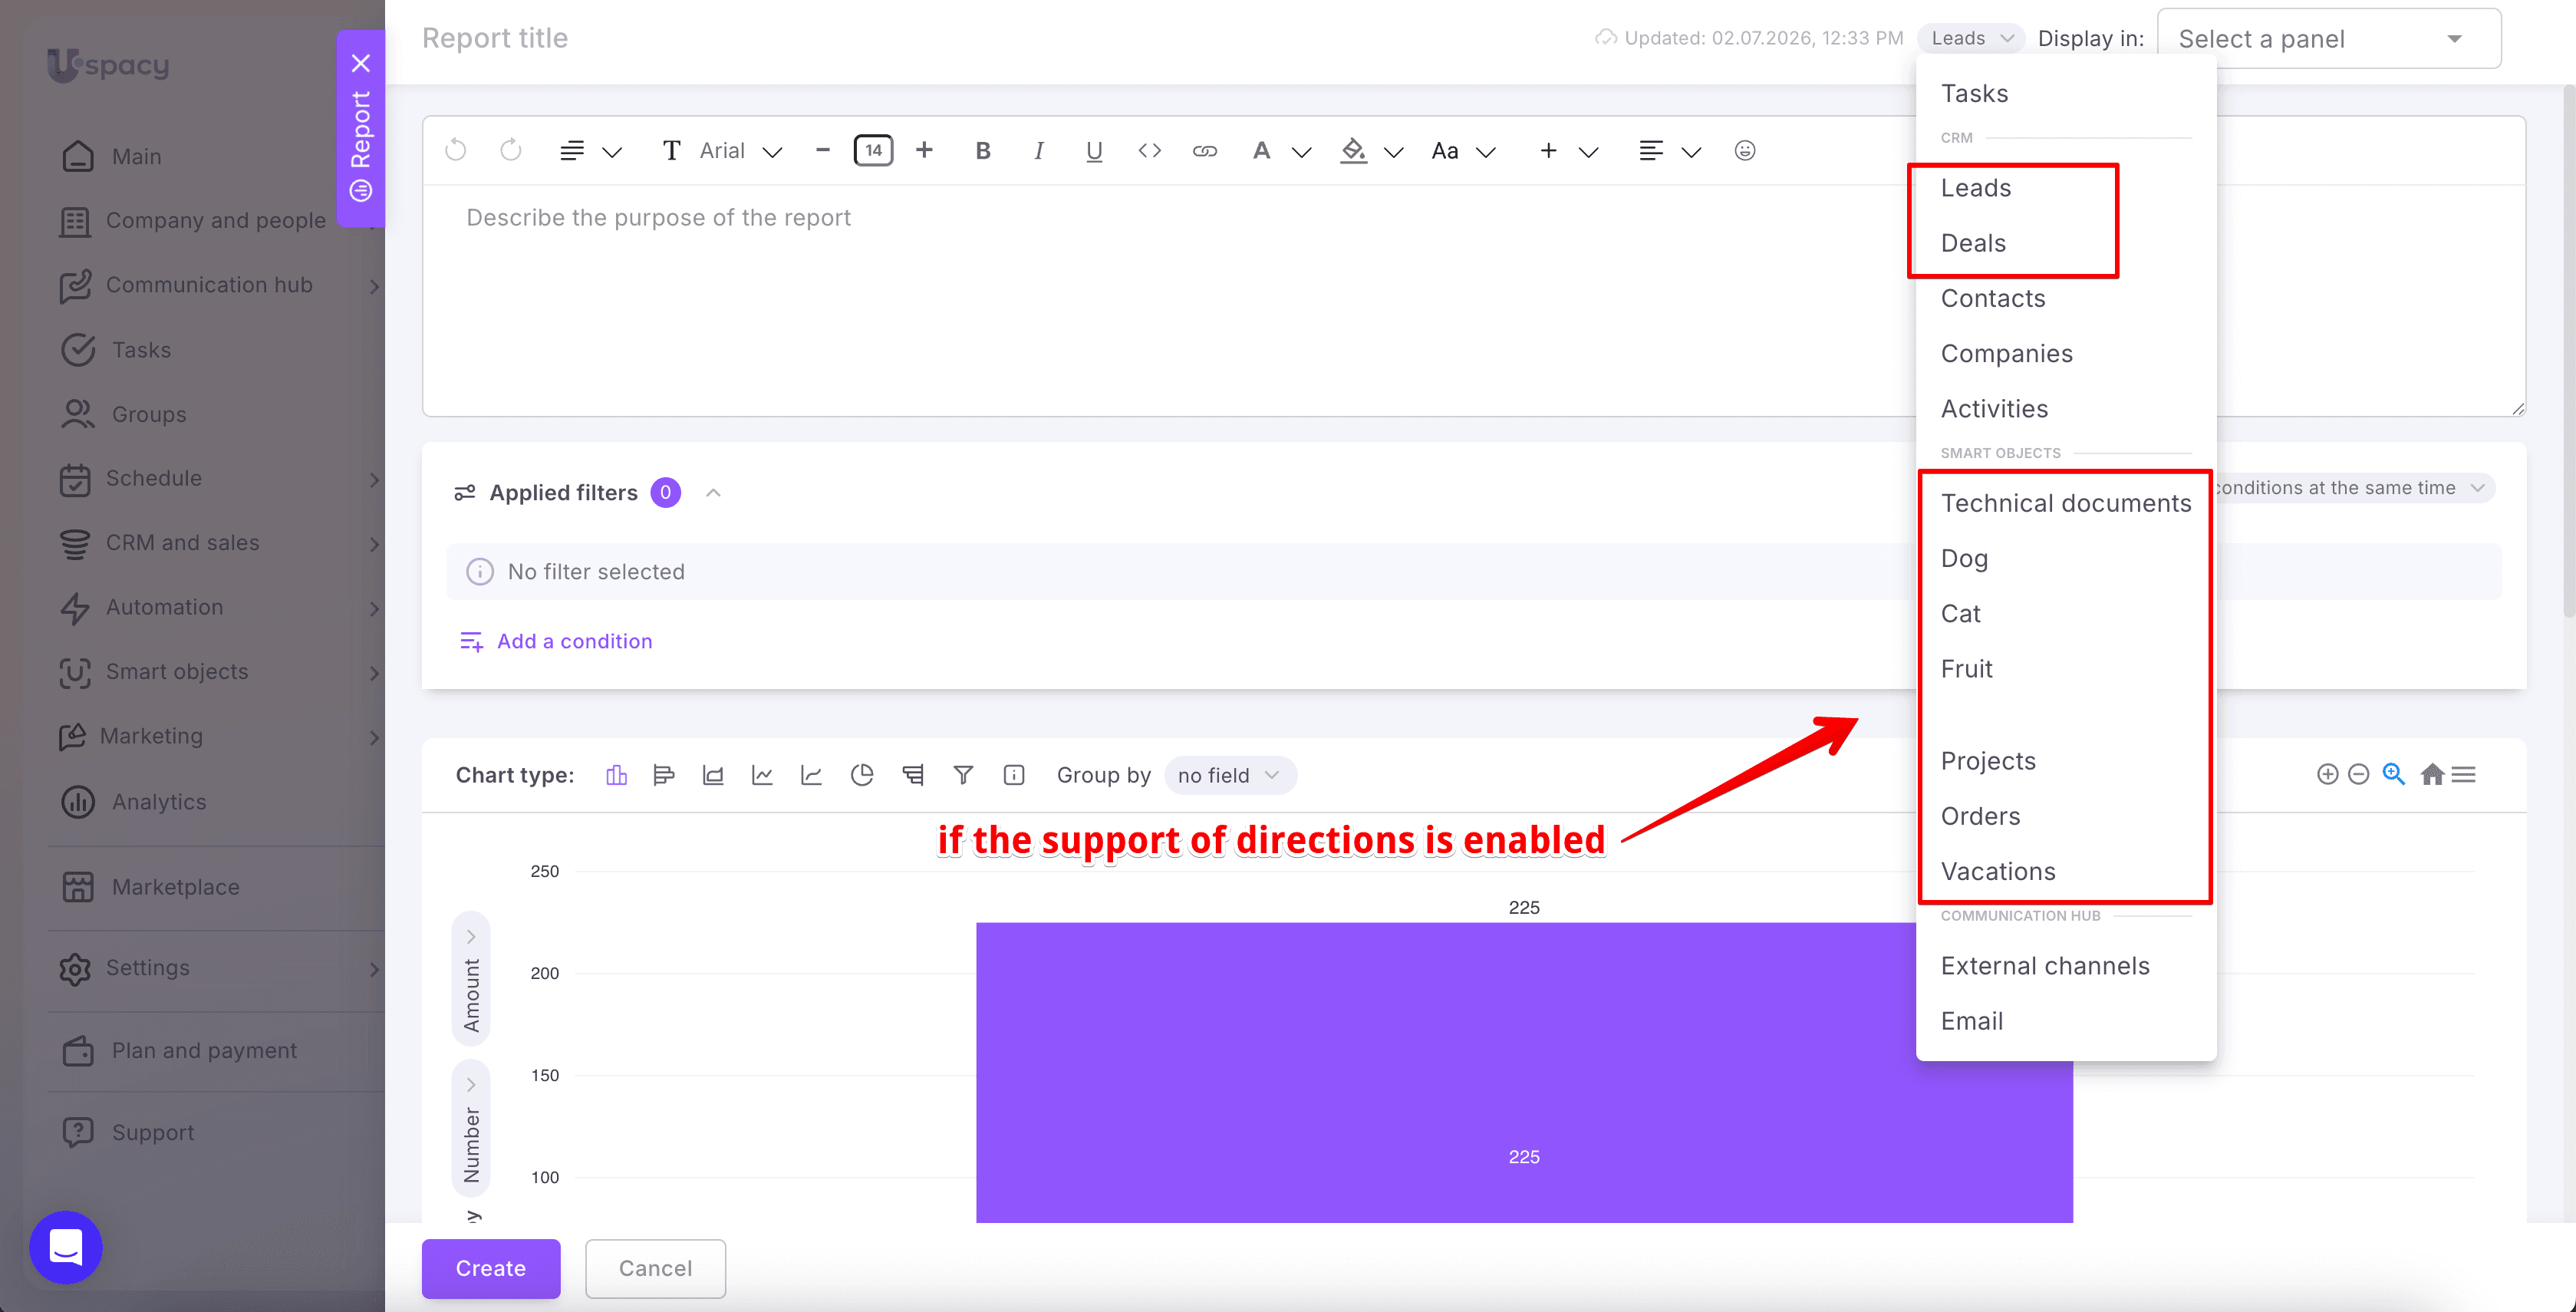Select the numeric indicator chart type
Screen dimensions: 2576x1312
[x=1014, y=775]
